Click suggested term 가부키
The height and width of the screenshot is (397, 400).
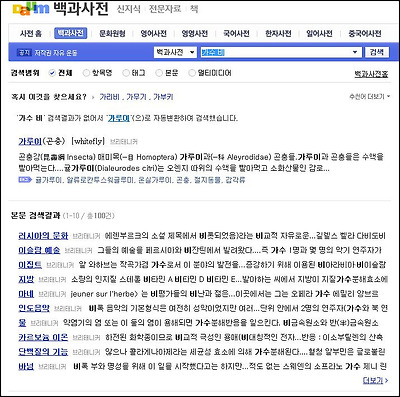pos(163,97)
